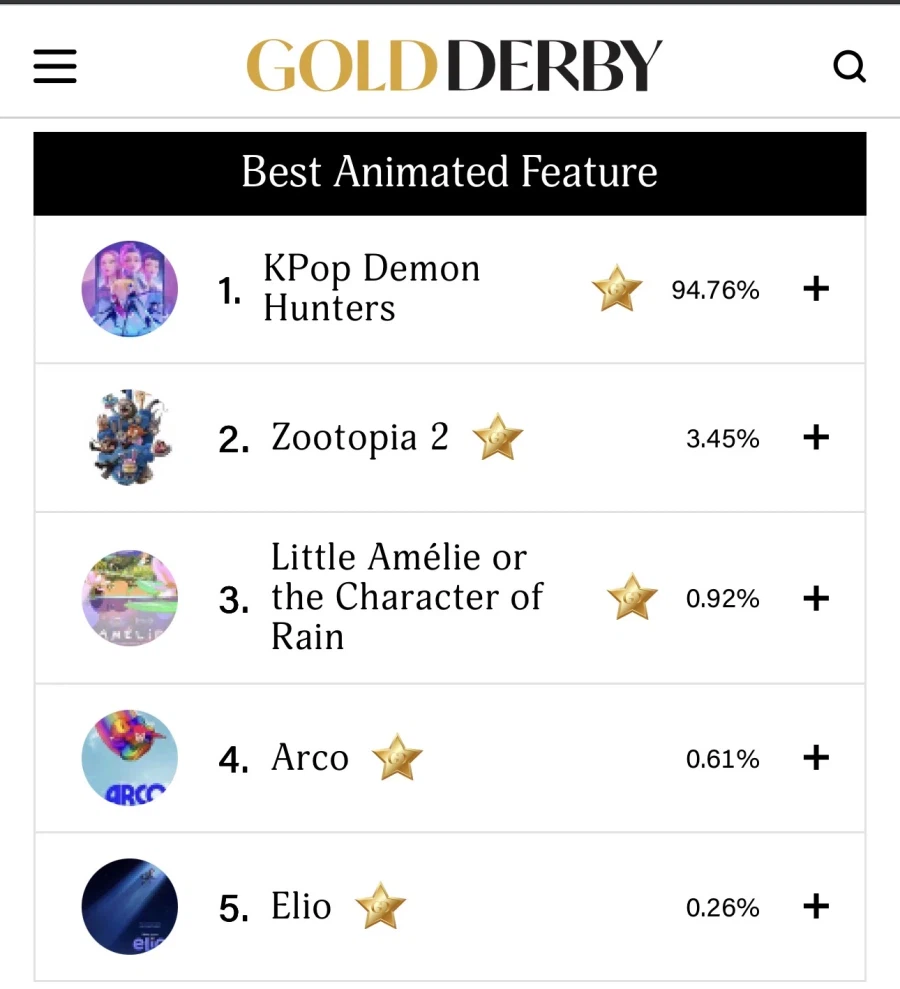Click the Best Animated Feature header

click(x=449, y=172)
